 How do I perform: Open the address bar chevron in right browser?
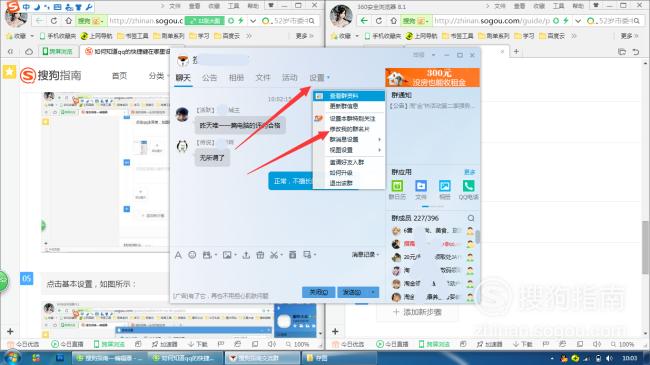point(577,21)
